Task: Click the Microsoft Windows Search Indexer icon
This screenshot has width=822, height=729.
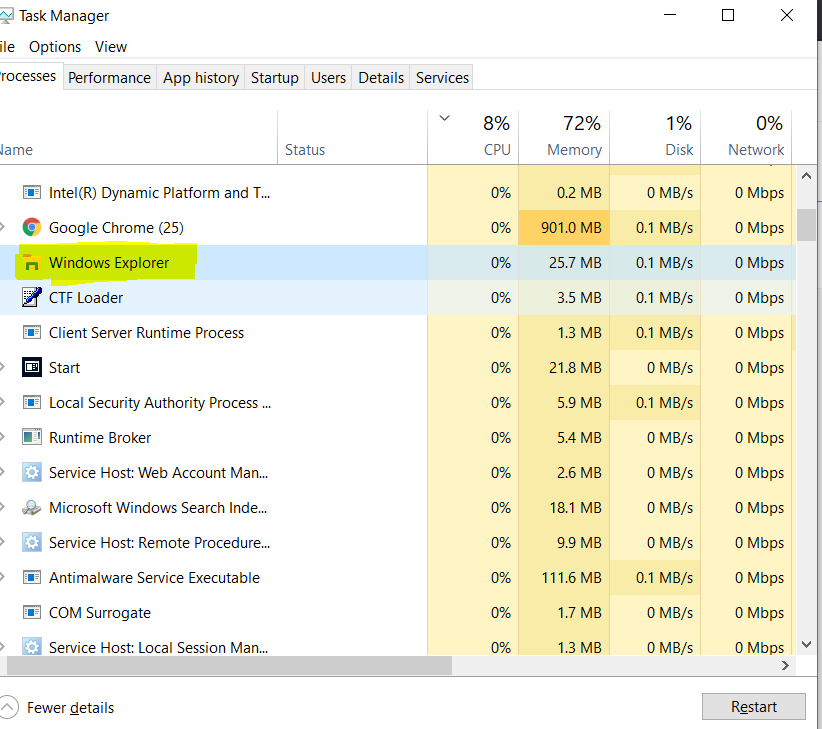Action: coord(31,507)
